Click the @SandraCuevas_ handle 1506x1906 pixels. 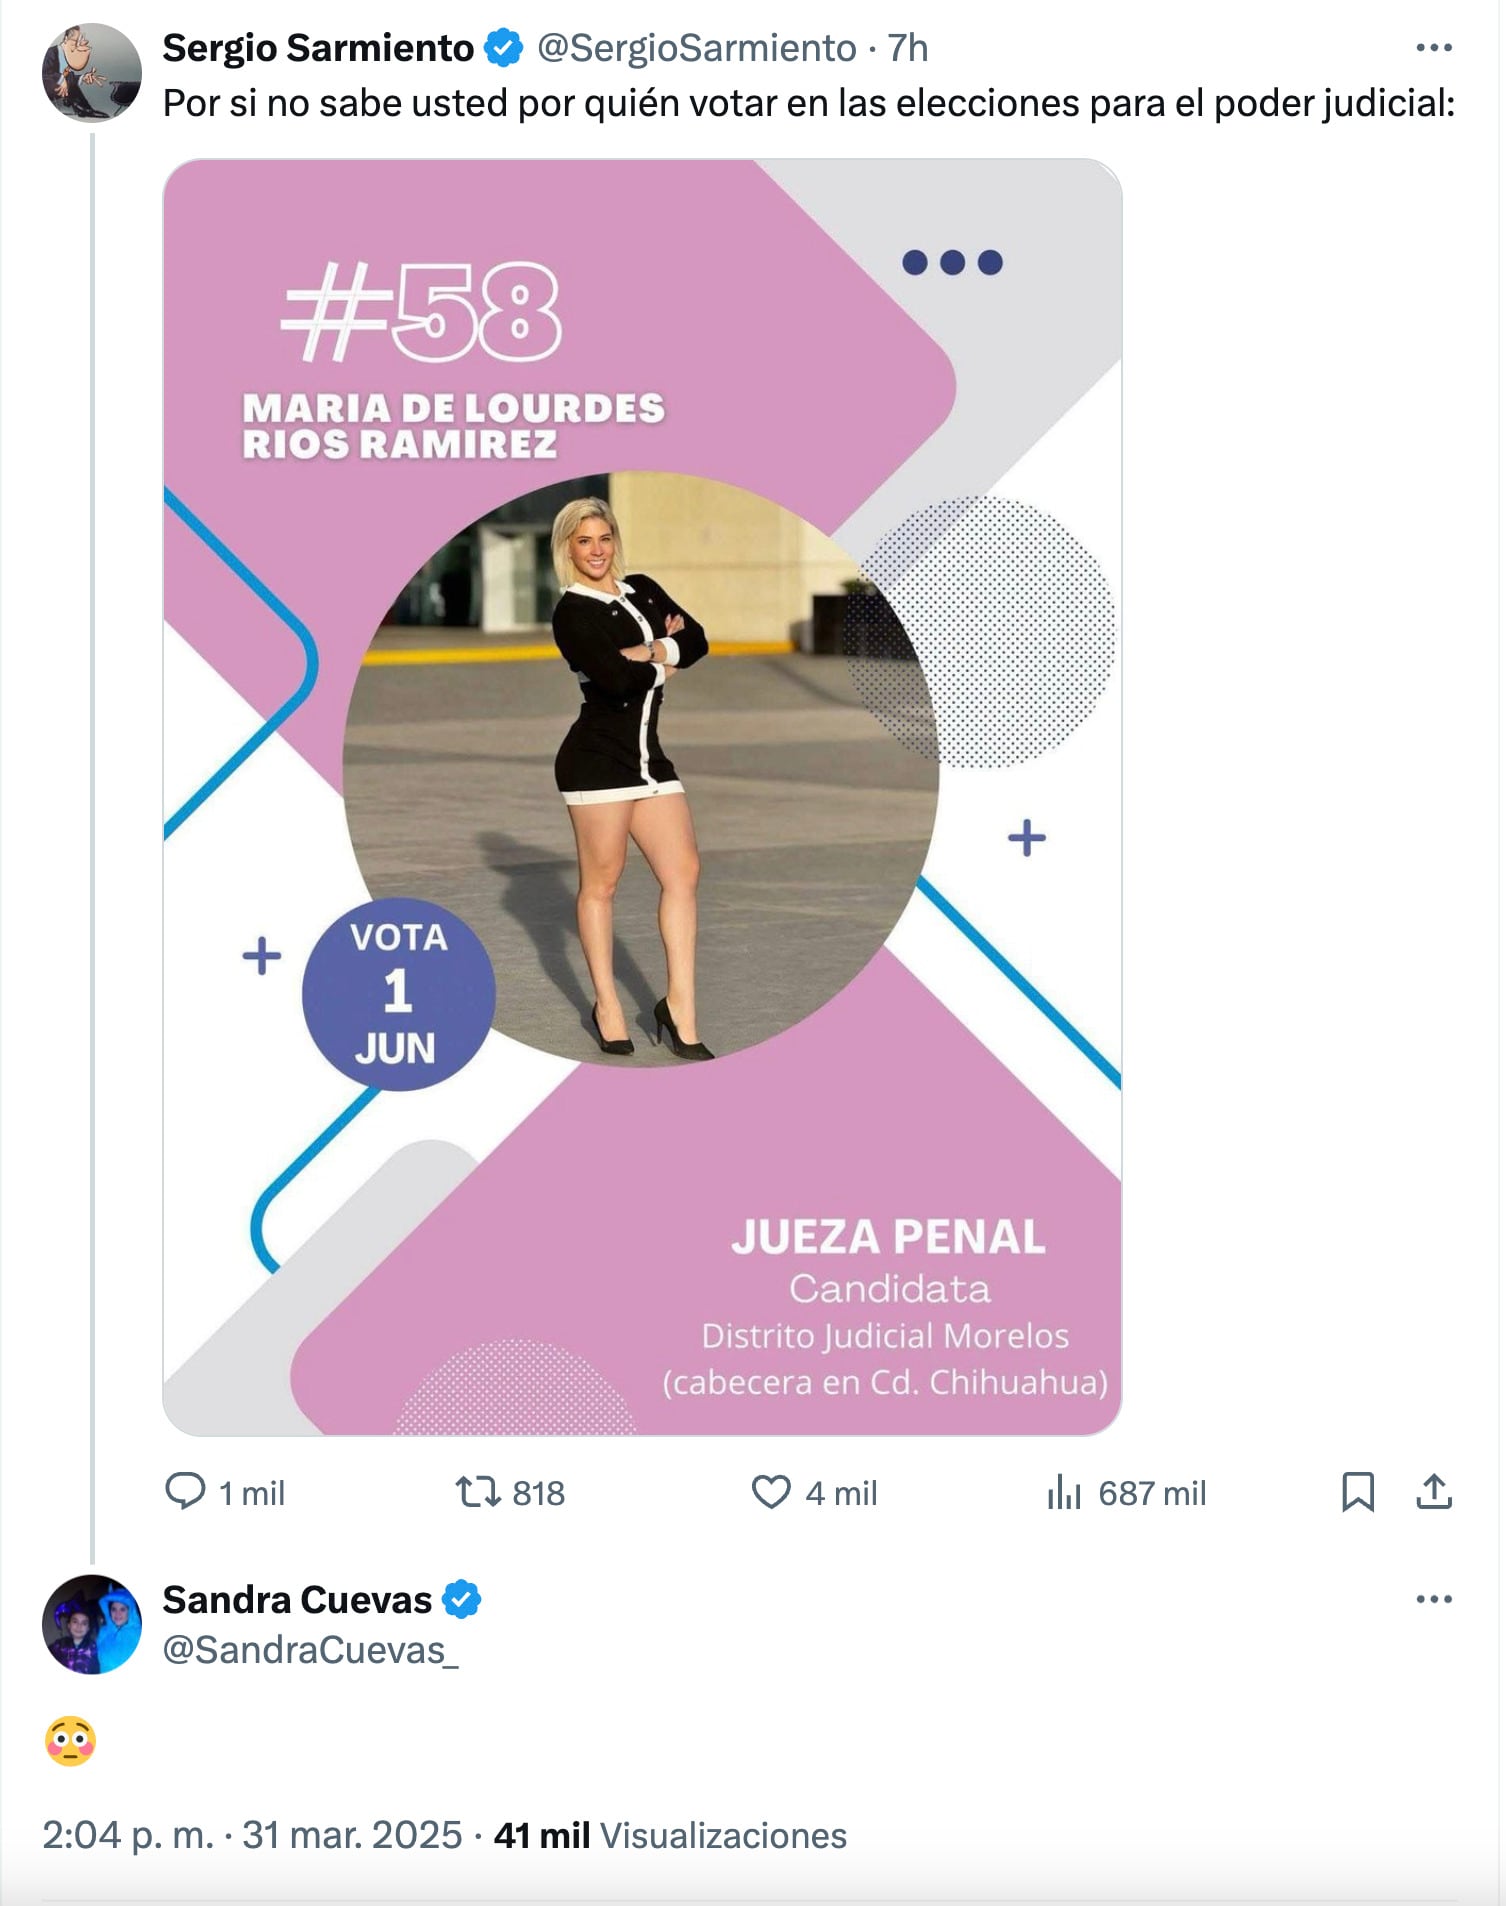pos(310,1650)
